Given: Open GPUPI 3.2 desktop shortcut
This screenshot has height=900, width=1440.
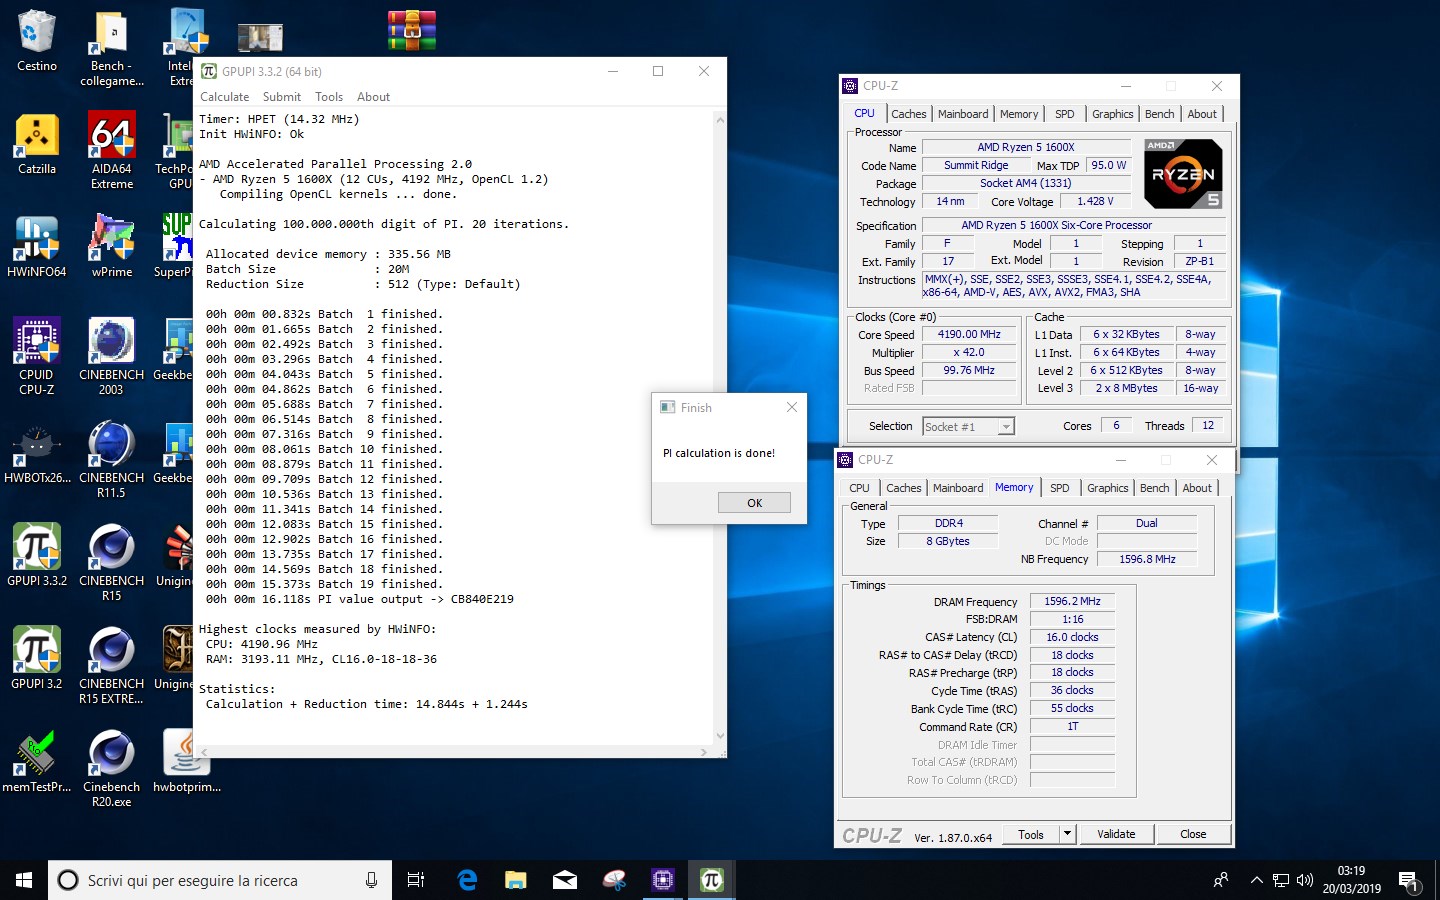Looking at the screenshot, I should (x=37, y=658).
